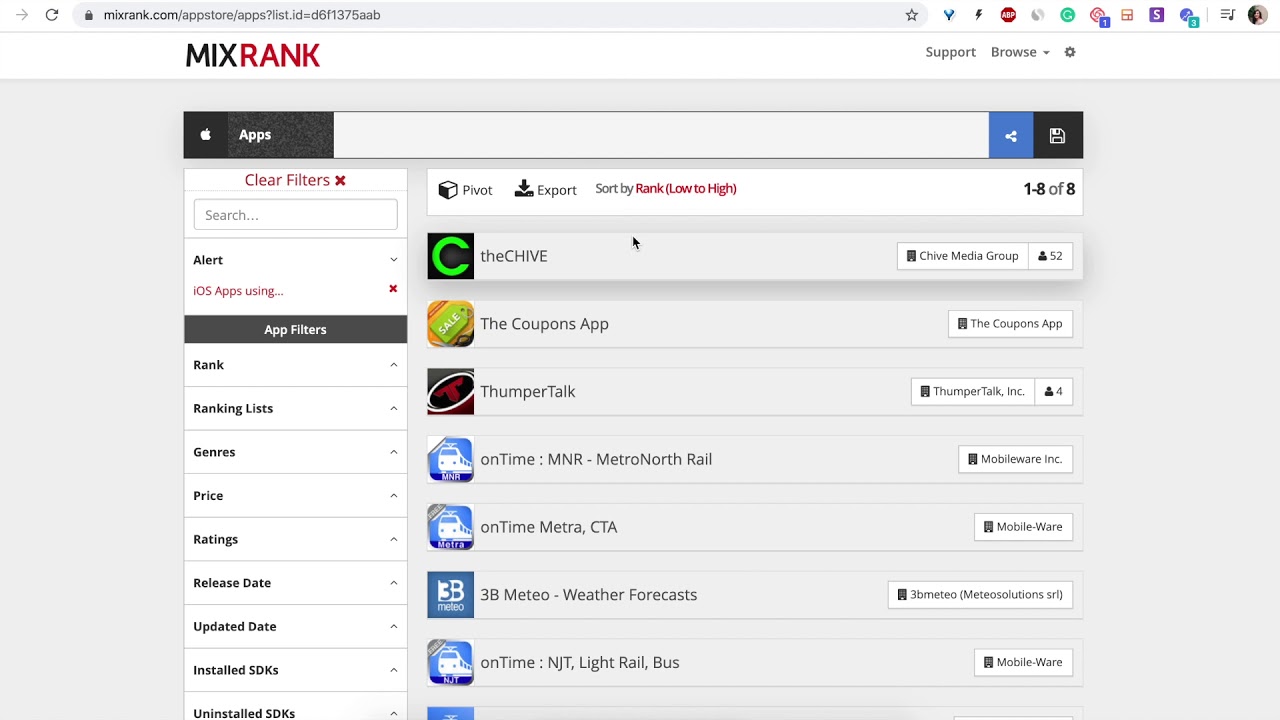Viewport: 1280px width, 720px height.
Task: Open the media control queue icon
Action: 1227,15
